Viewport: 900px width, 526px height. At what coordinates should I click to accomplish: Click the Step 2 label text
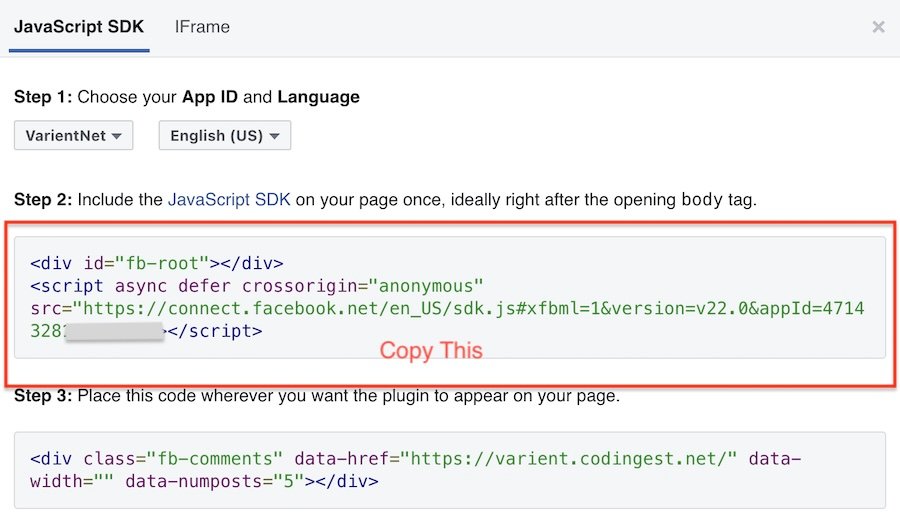click(43, 200)
